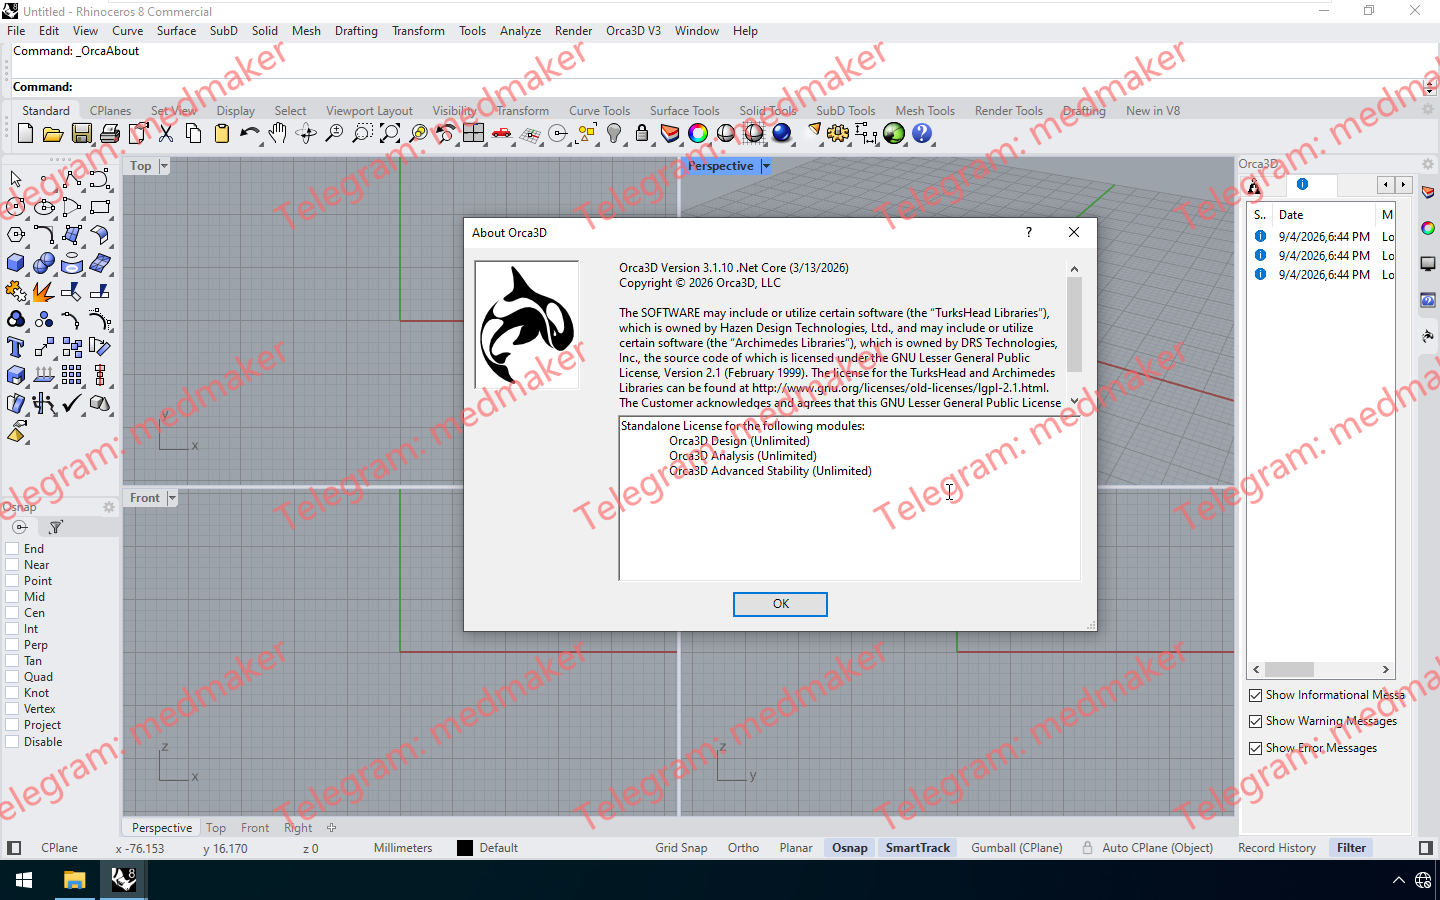Screen dimensions: 1440x900
Task: Click the license text vertical scrollbar
Action: point(1074,335)
